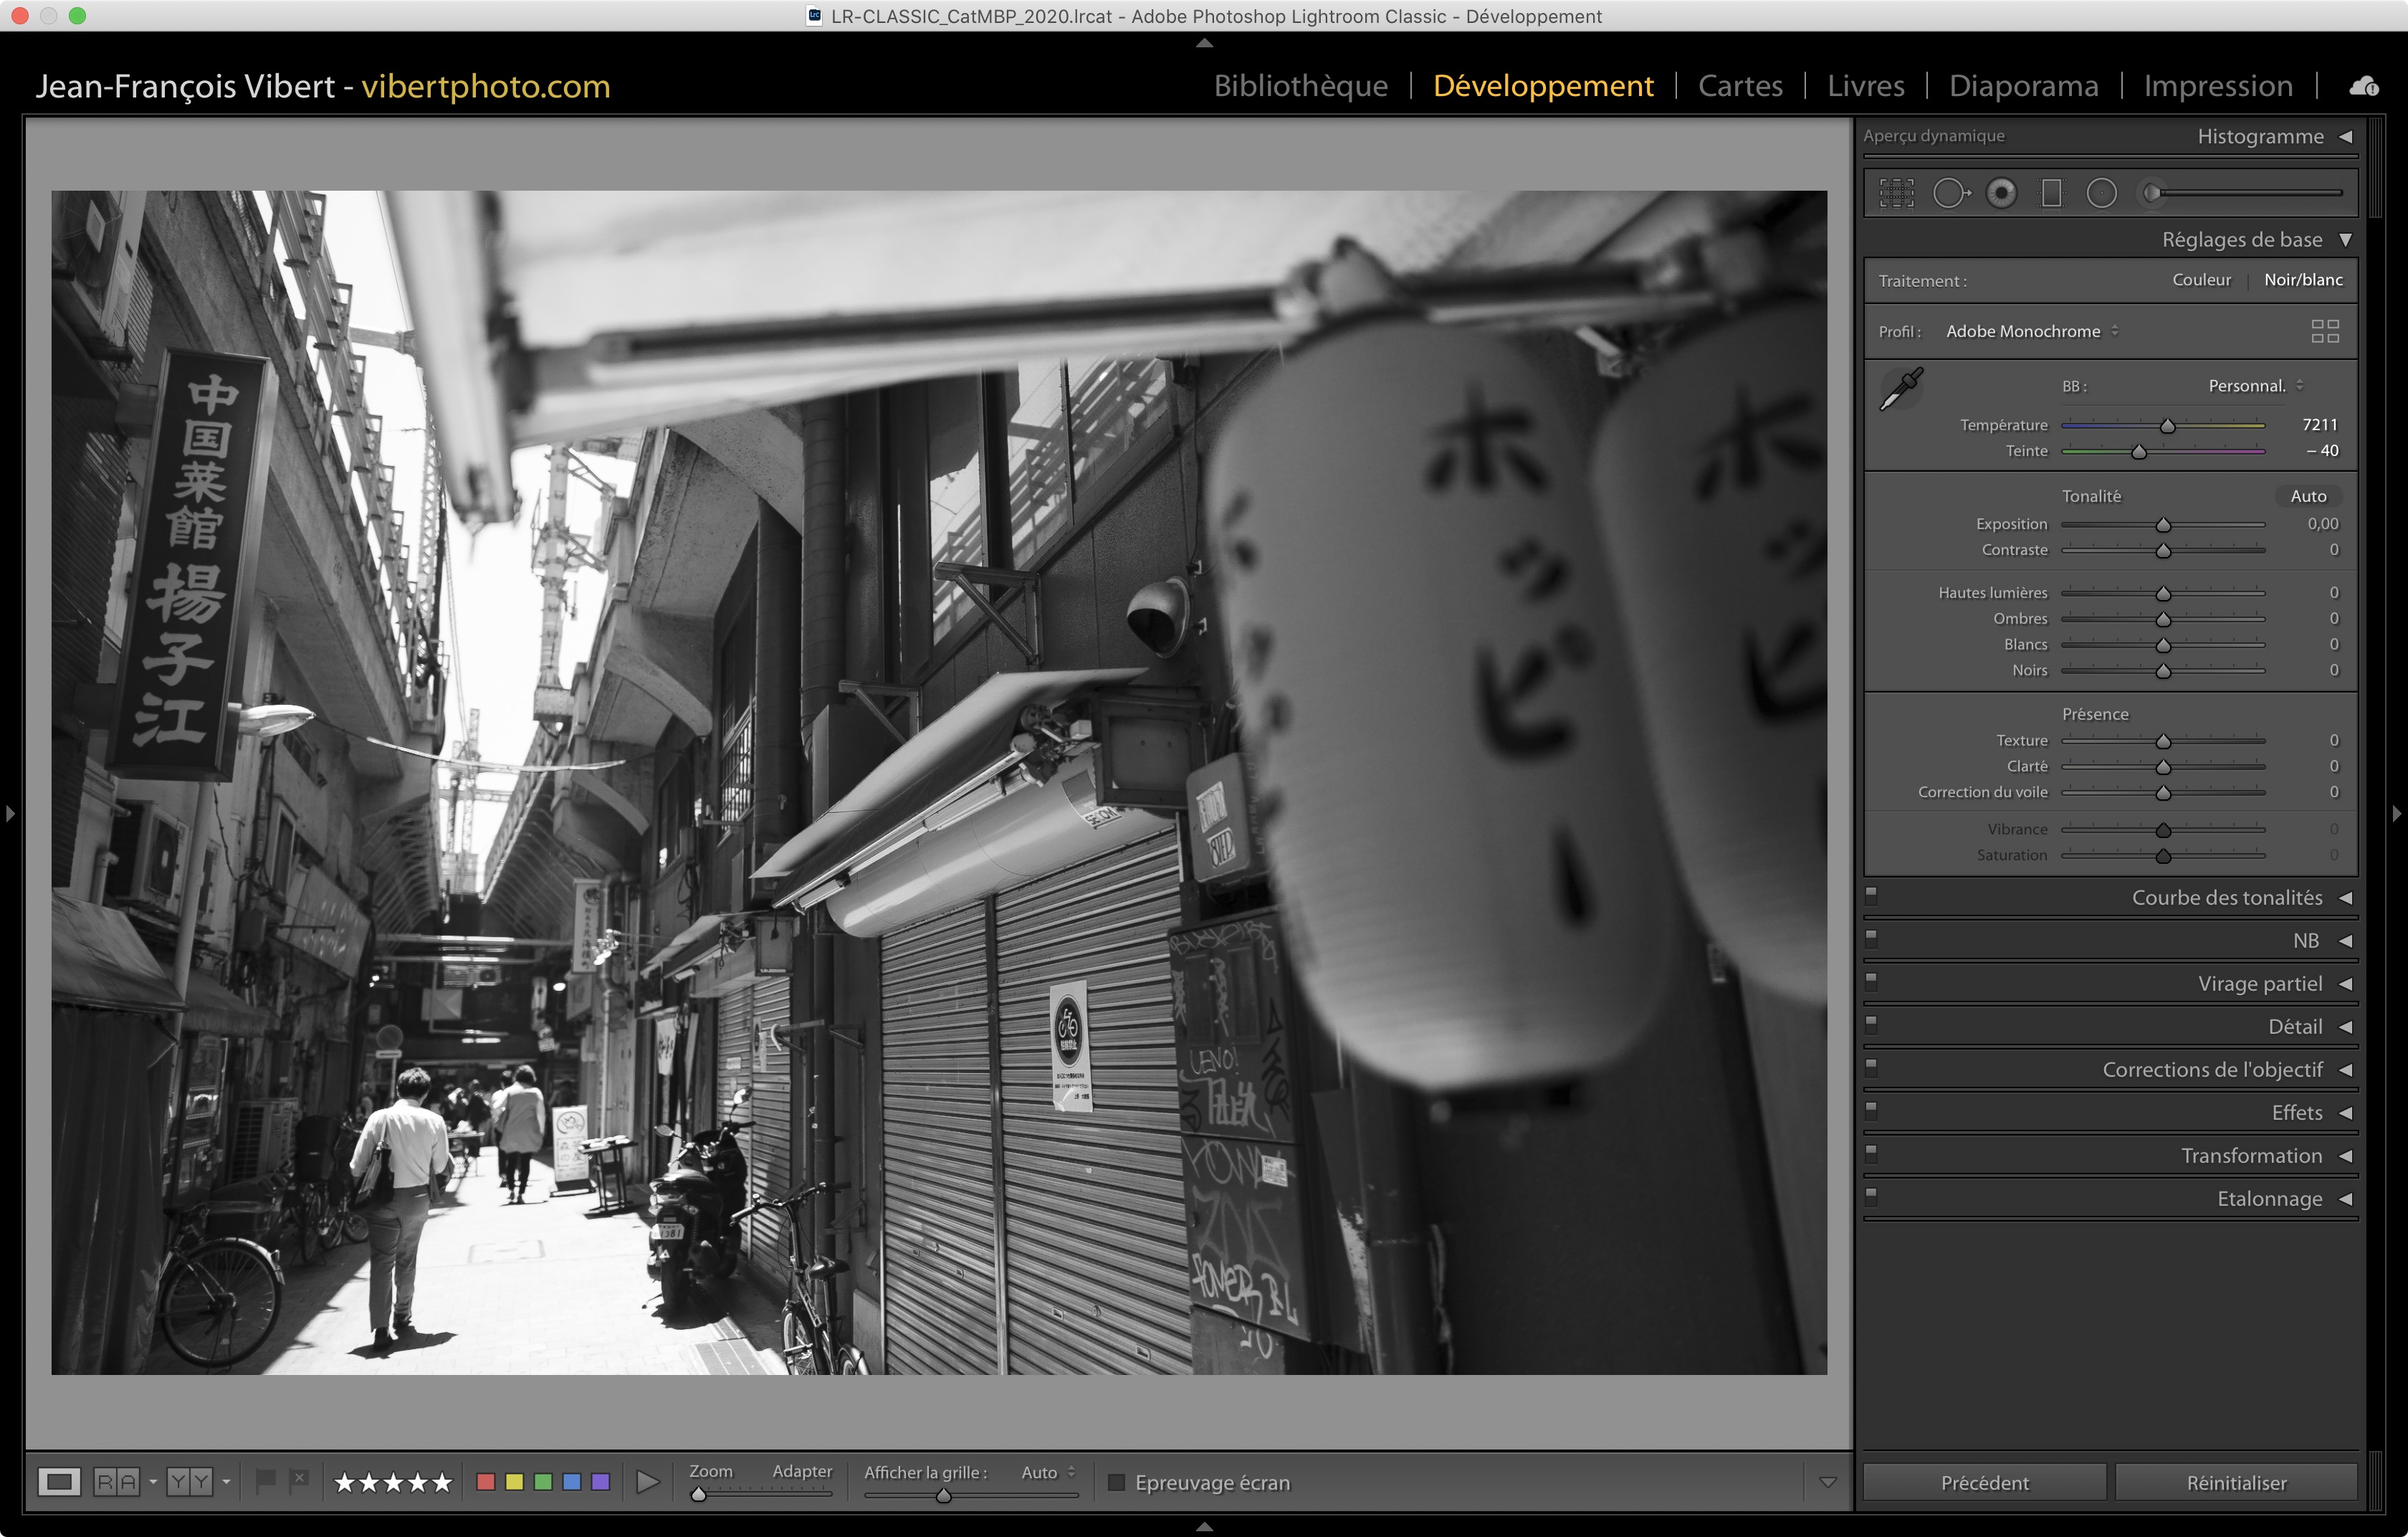The image size is (2408, 1537).
Task: Expand the Détail panel
Action: 2295,1027
